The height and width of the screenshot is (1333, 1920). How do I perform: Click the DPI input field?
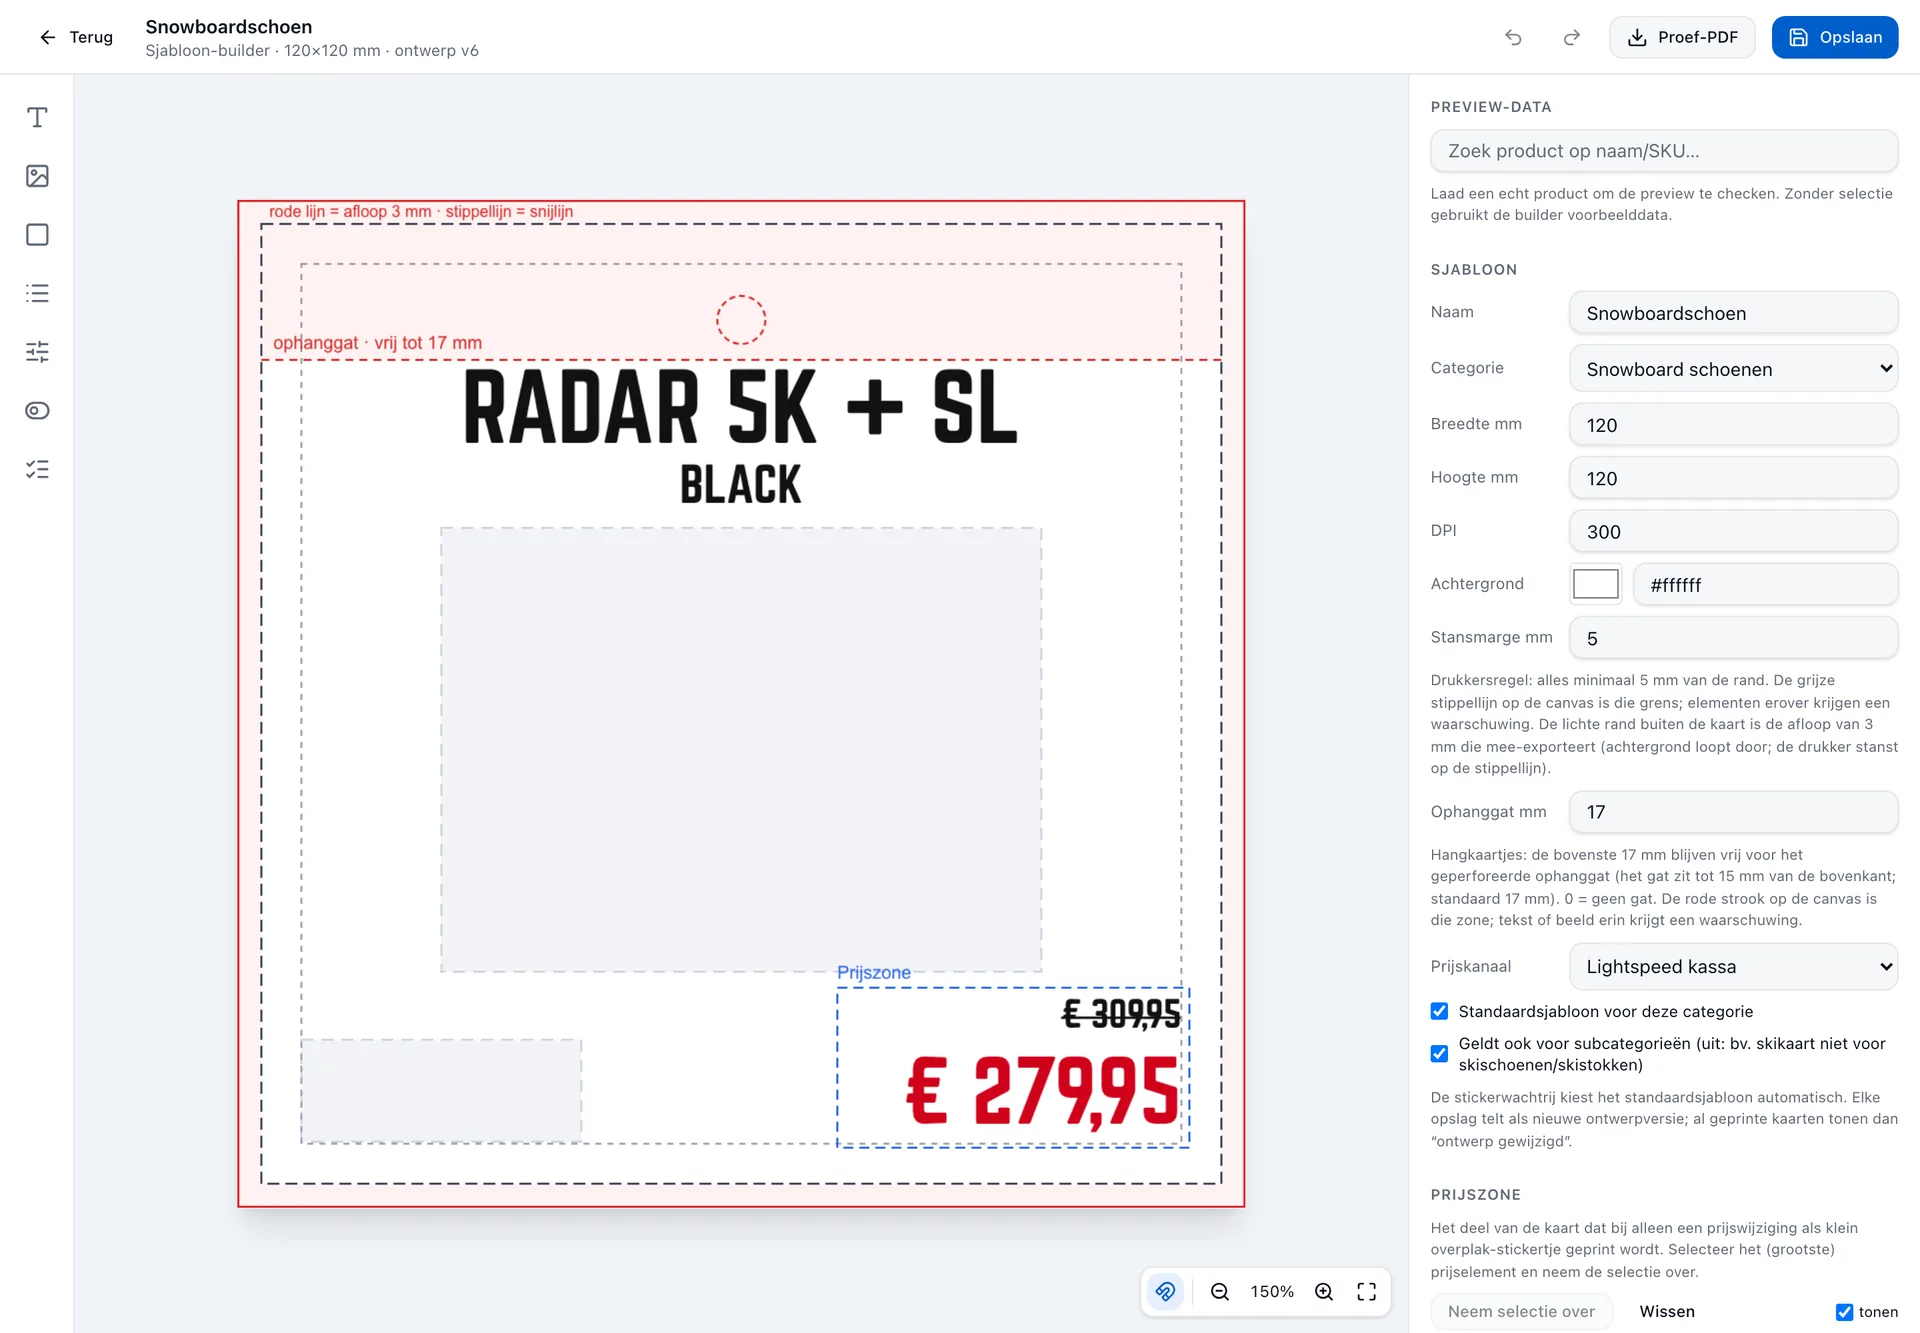point(1733,532)
